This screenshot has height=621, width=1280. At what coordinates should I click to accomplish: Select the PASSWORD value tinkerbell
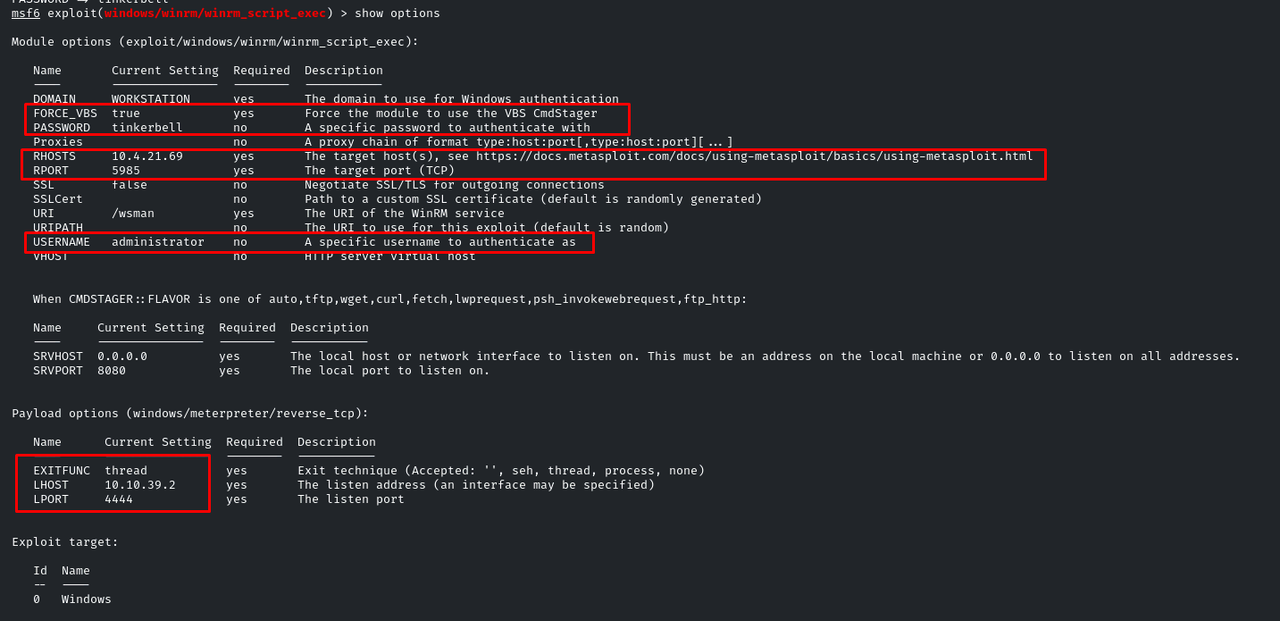point(147,127)
